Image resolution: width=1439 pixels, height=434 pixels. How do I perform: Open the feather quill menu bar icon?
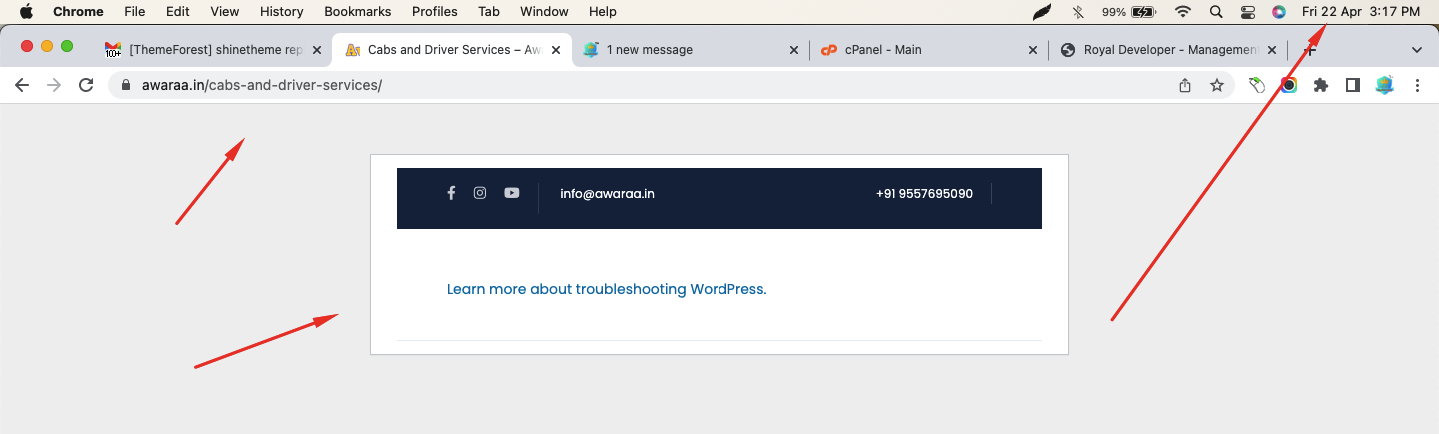point(1042,12)
